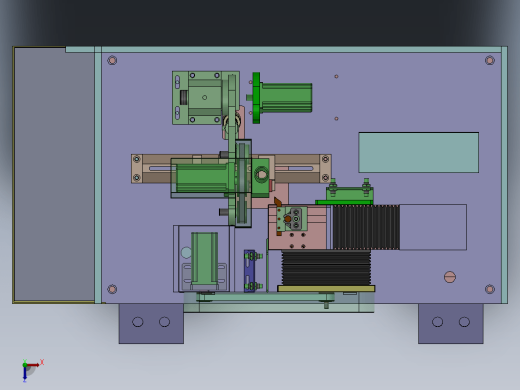Viewport: 520px width, 390px height.
Task: Click the right mounting foot bracket
Action: (451, 323)
